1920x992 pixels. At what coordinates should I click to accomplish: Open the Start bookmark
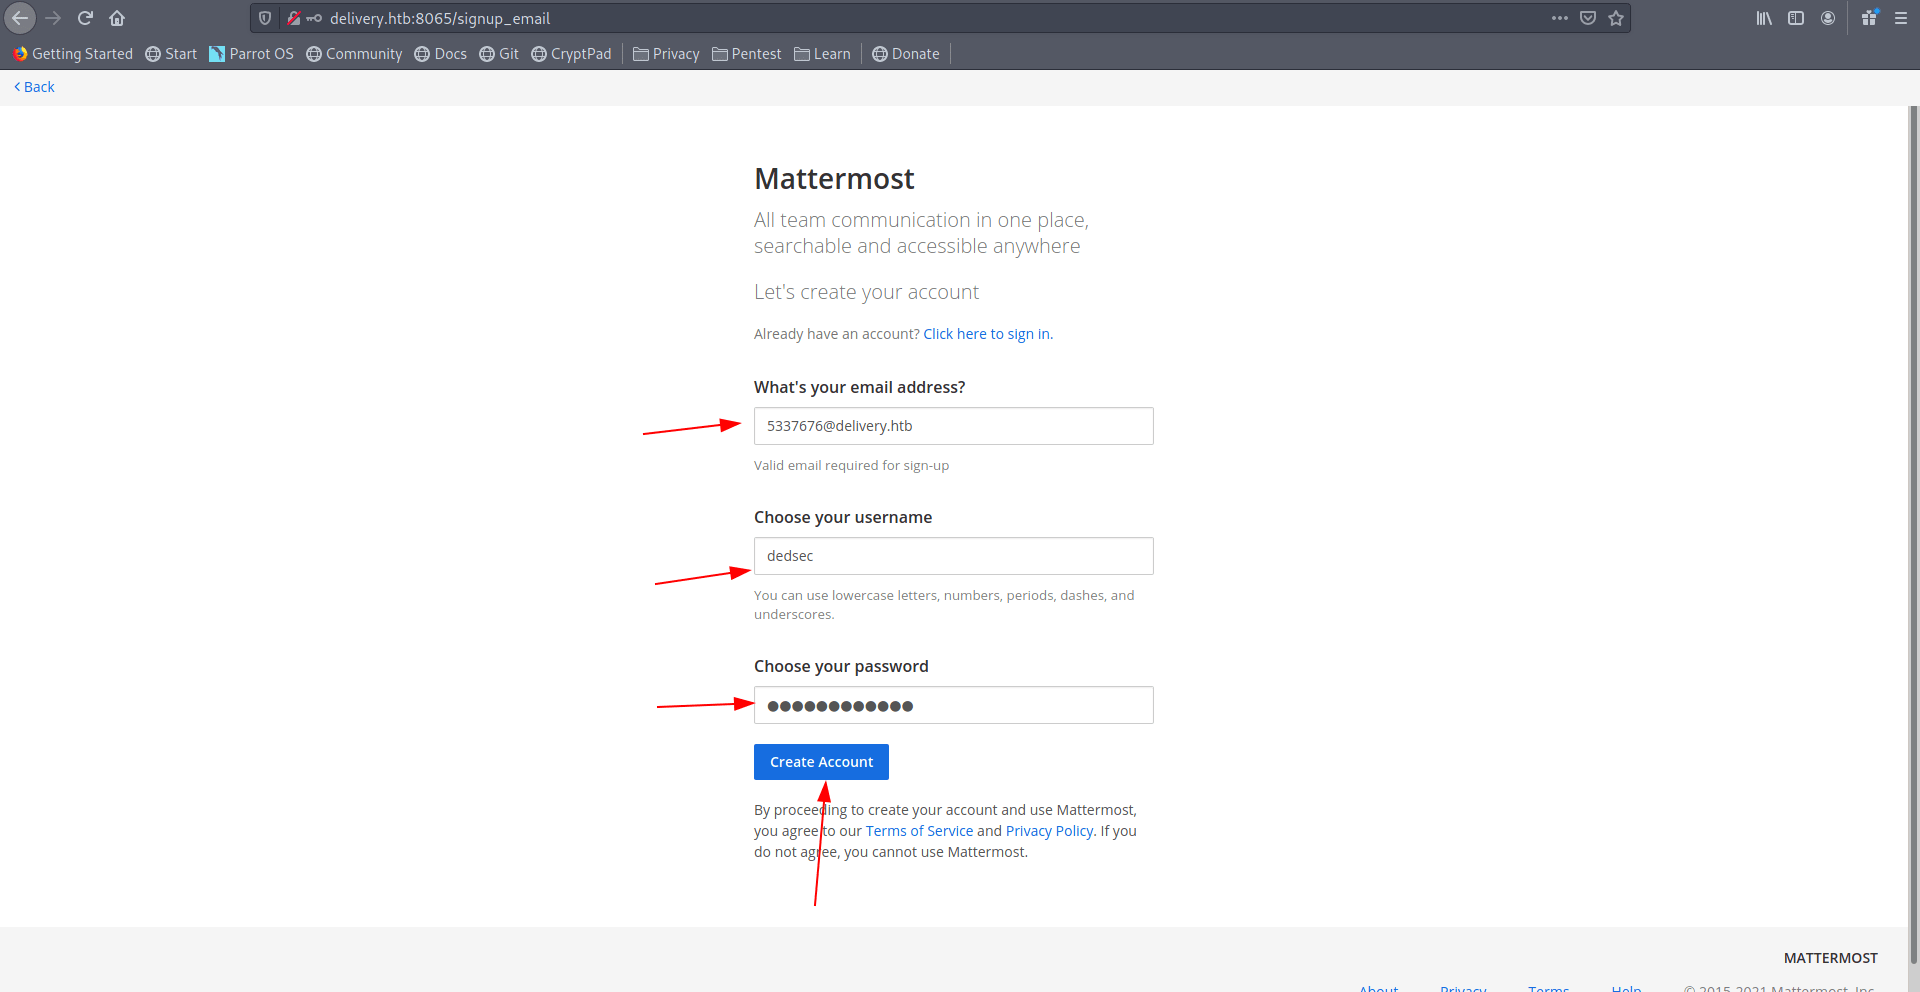tap(171, 54)
